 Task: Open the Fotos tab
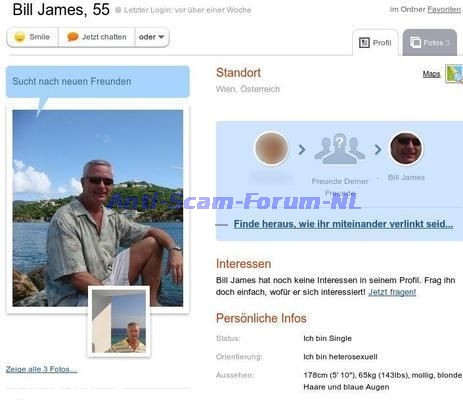click(x=430, y=43)
